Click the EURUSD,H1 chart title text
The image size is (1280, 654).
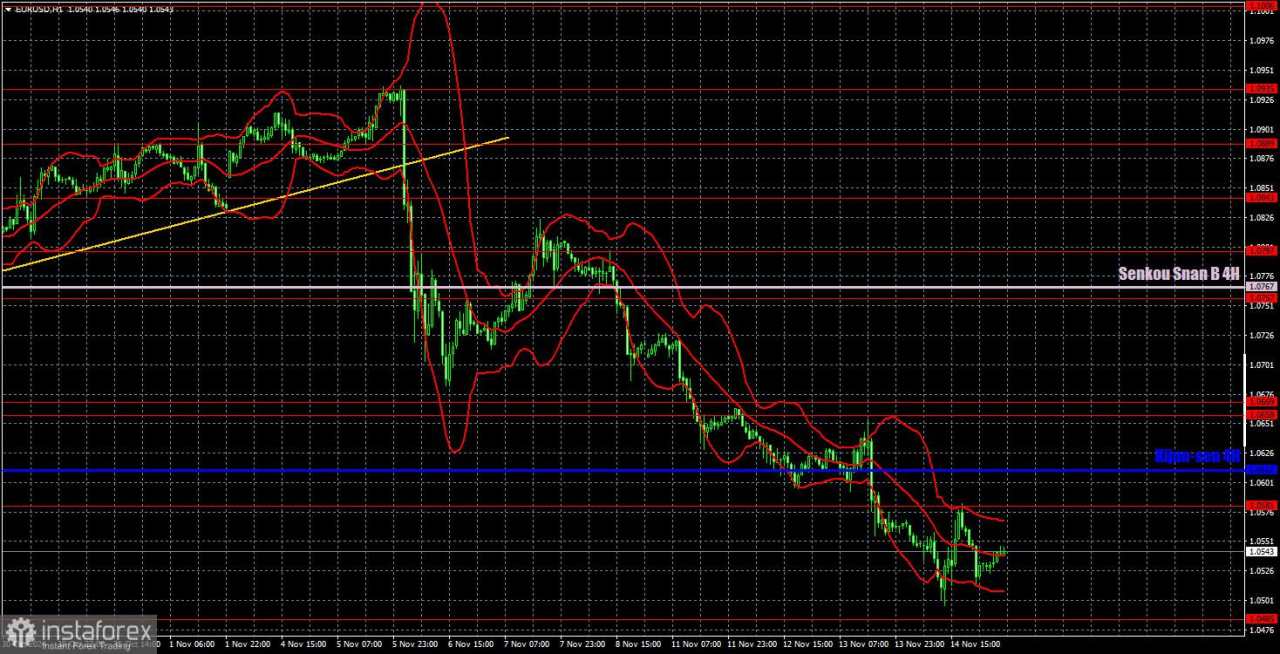tap(41, 9)
